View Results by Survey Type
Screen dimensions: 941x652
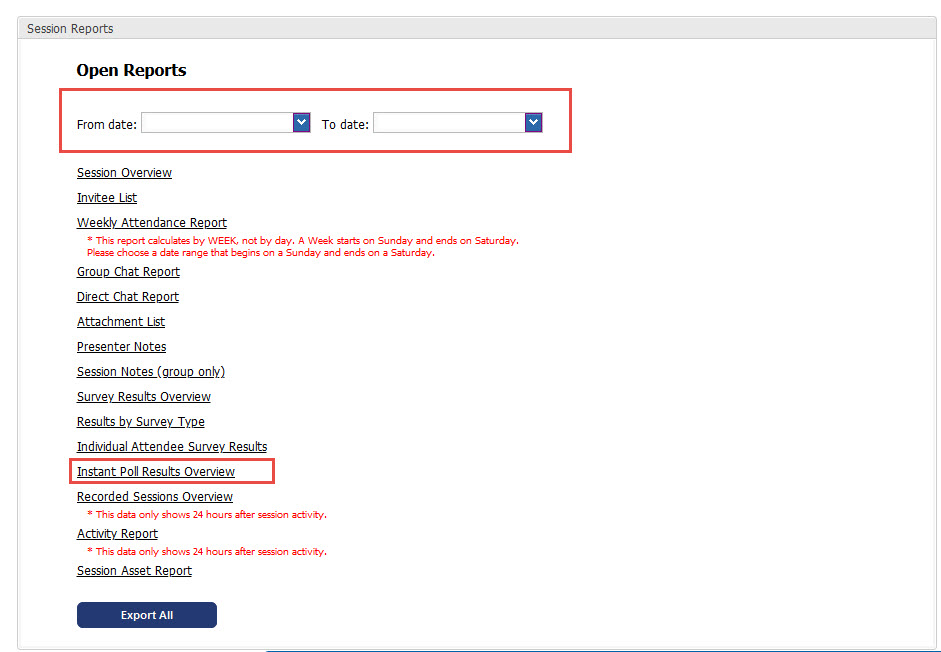[141, 422]
